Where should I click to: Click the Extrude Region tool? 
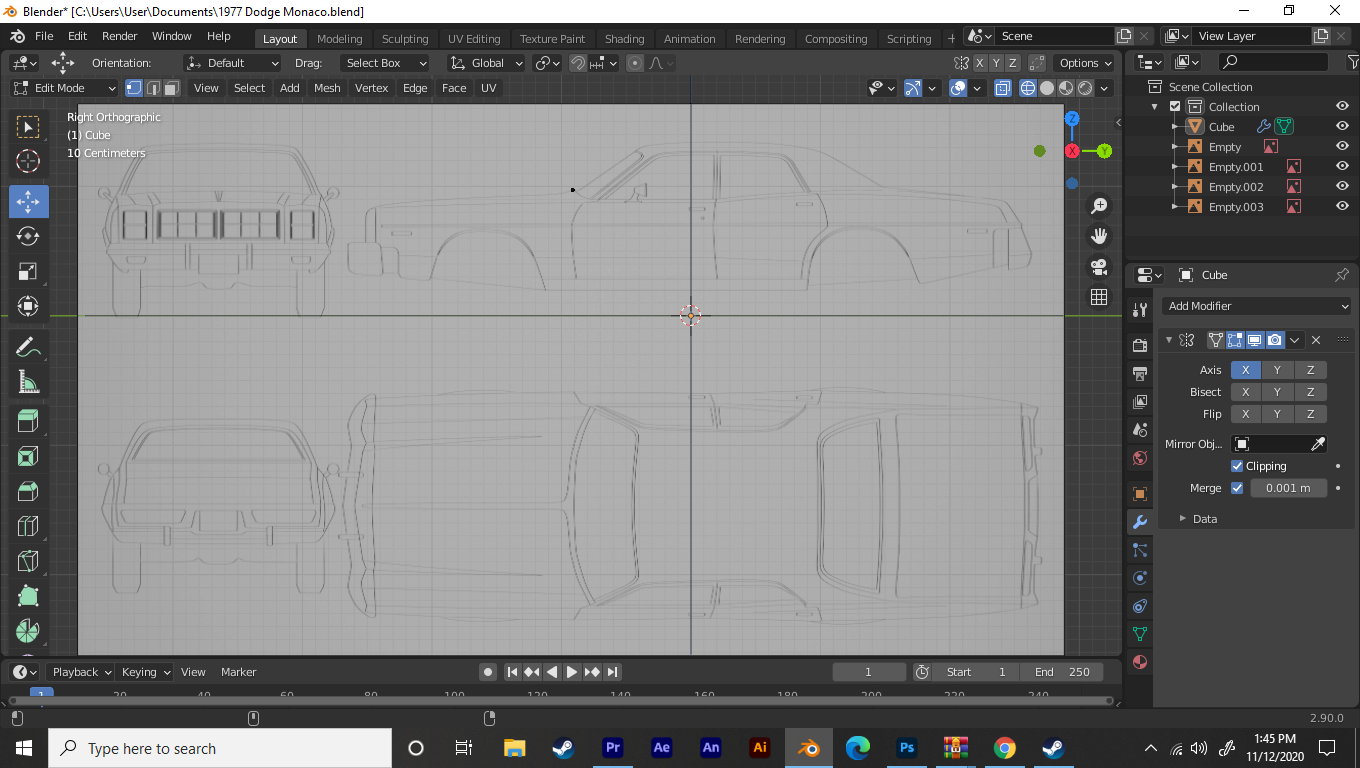click(x=28, y=421)
